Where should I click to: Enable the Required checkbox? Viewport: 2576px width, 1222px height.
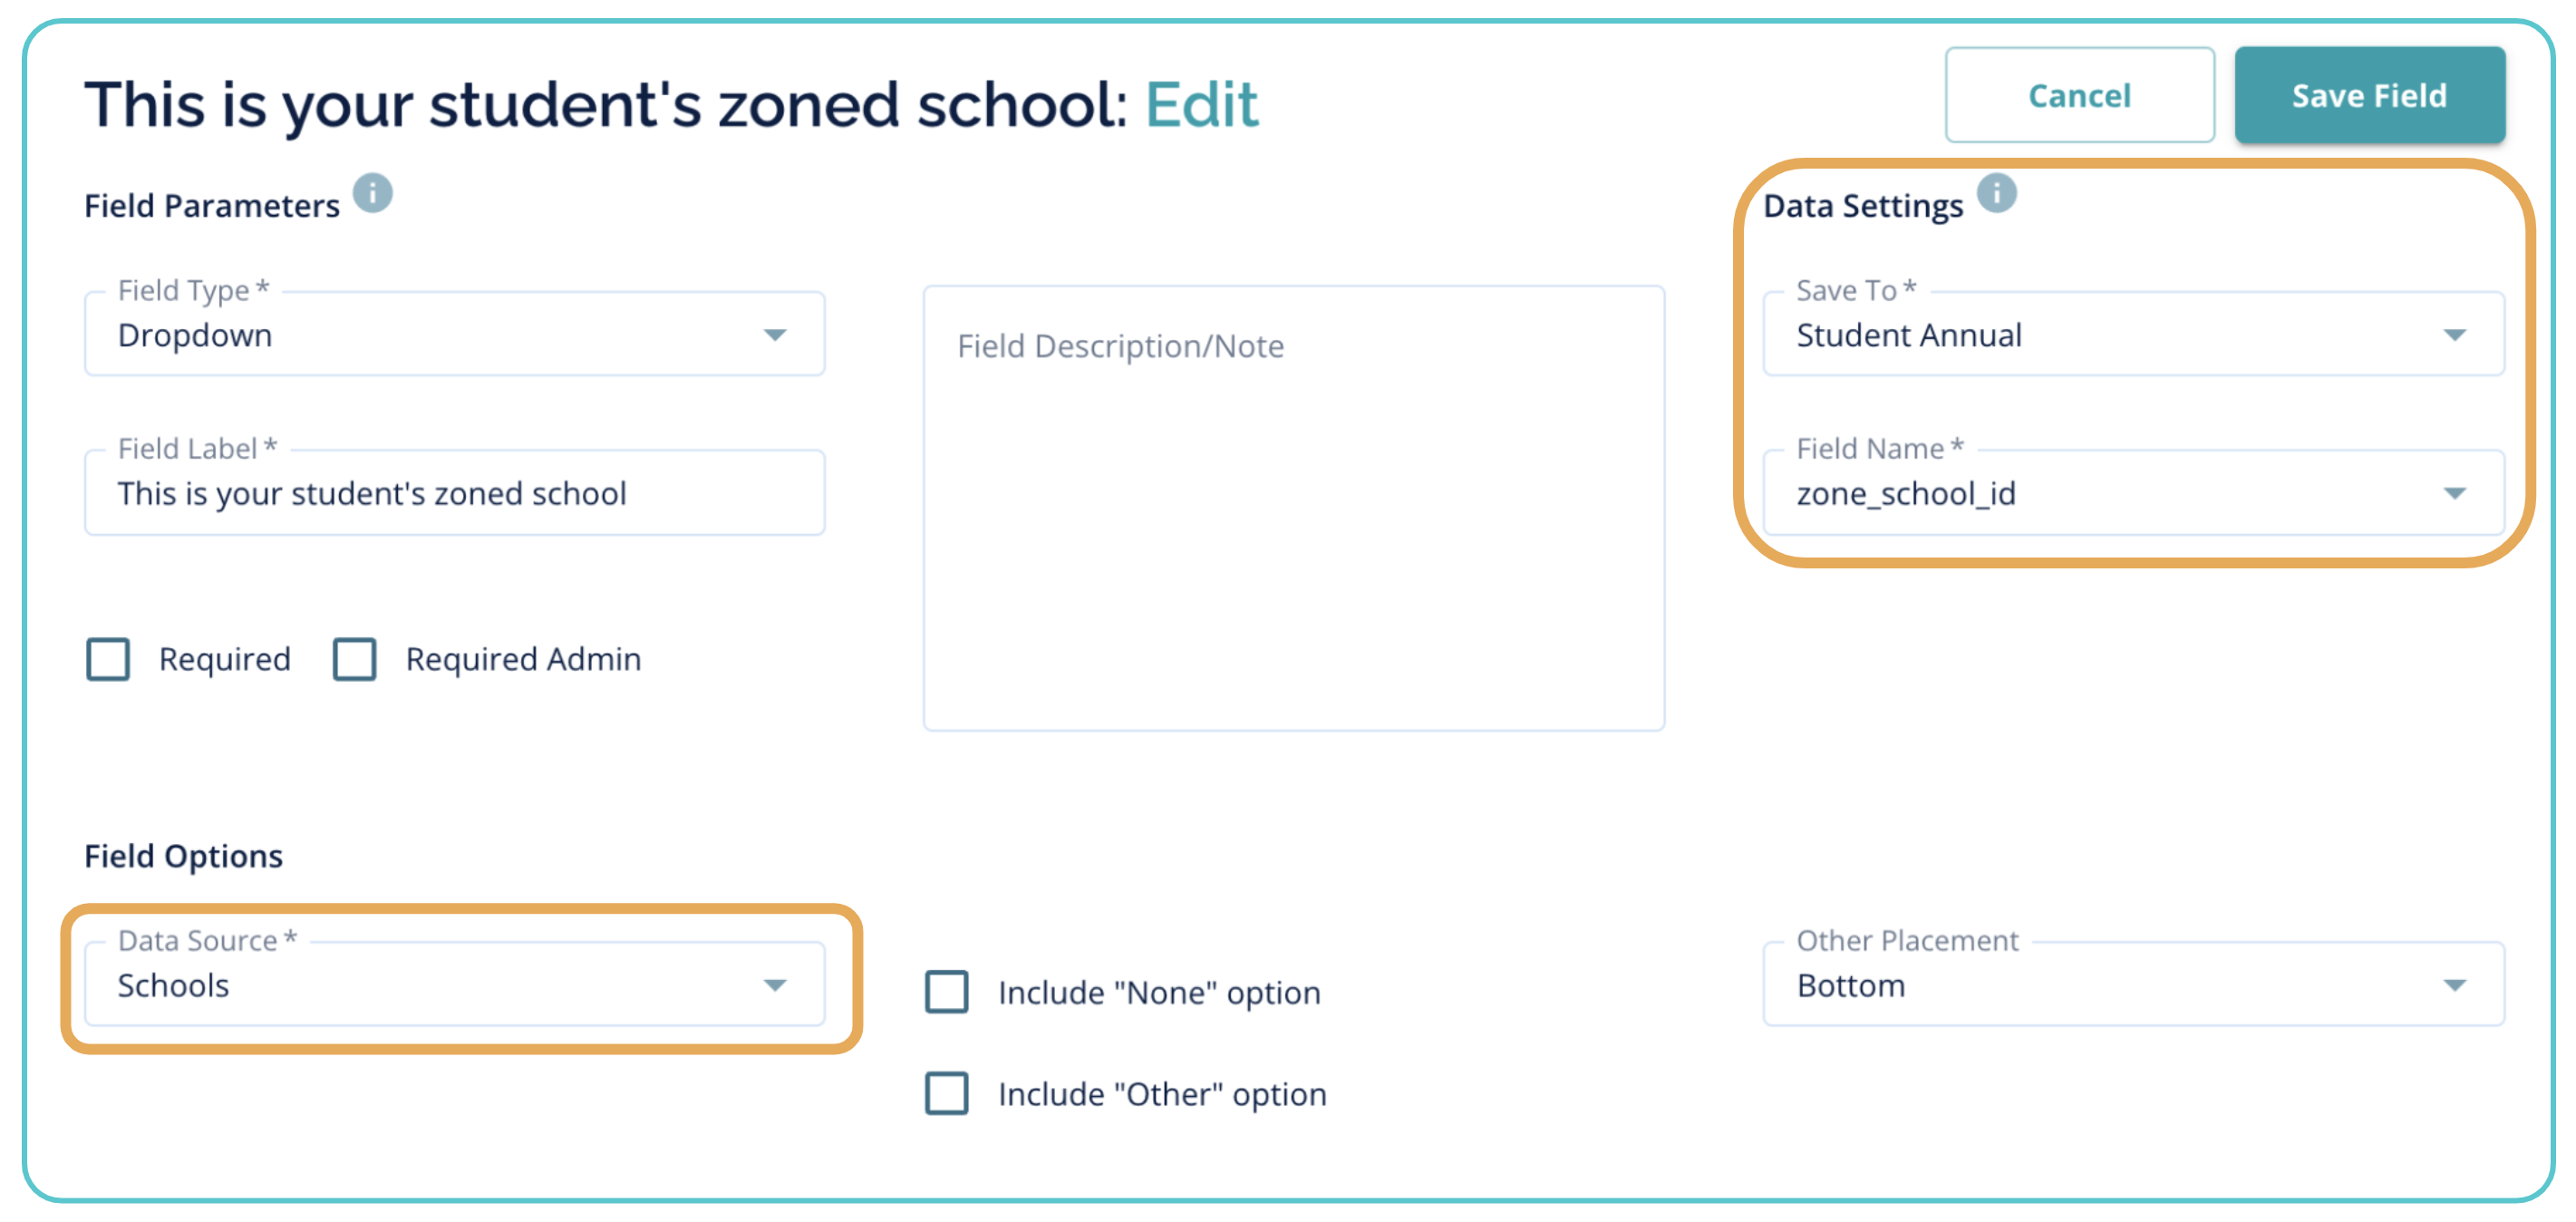click(108, 659)
